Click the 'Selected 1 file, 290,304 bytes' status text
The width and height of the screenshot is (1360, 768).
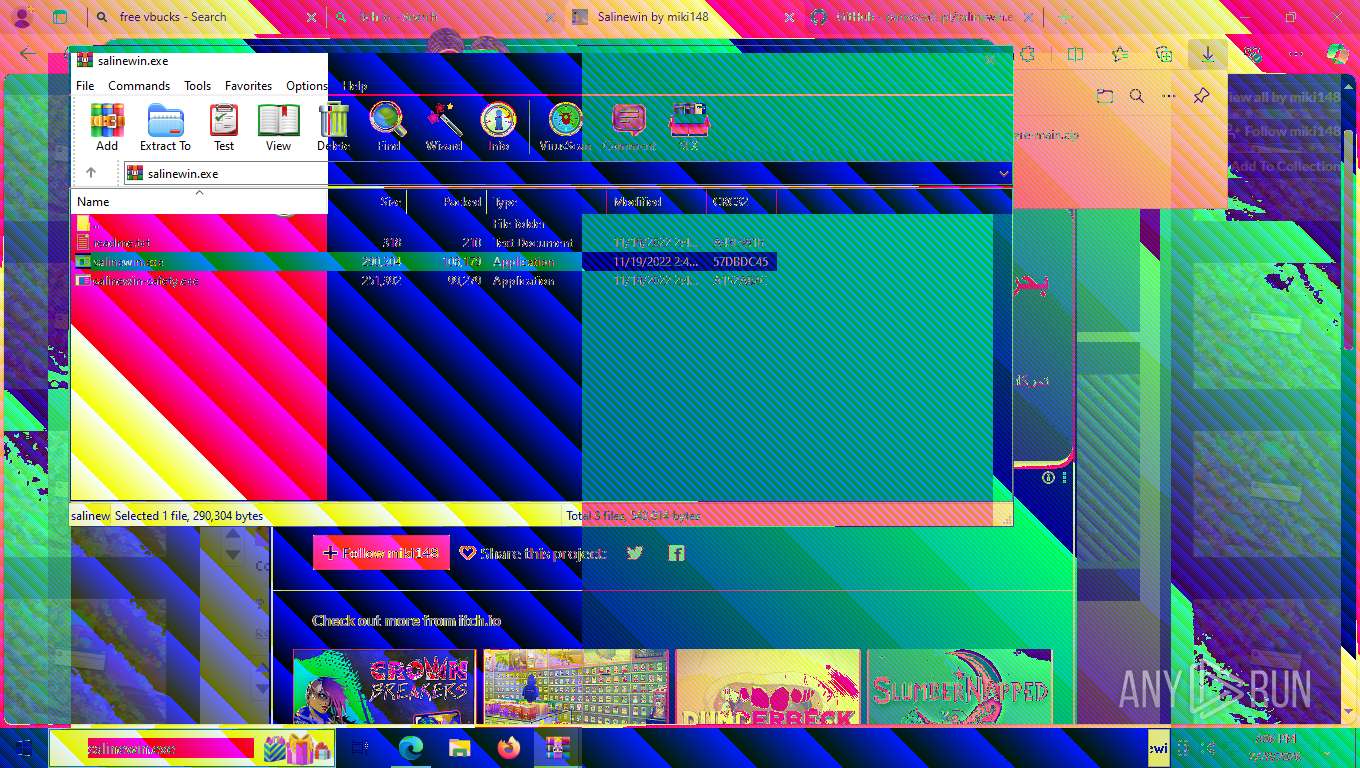(189, 516)
